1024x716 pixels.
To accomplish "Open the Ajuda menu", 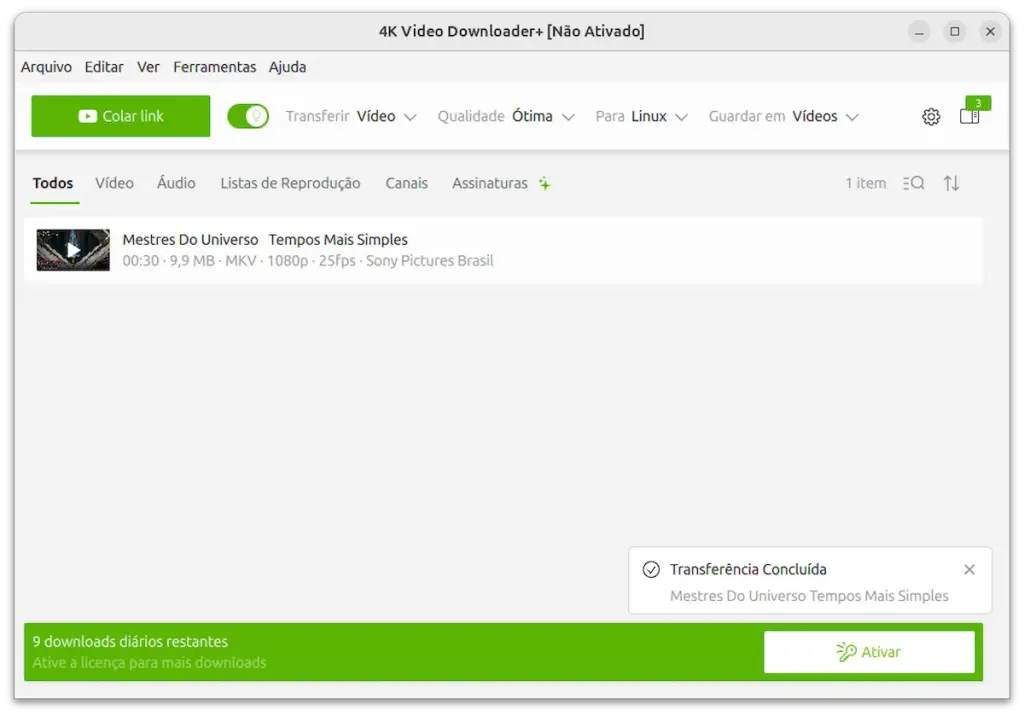I will [287, 67].
